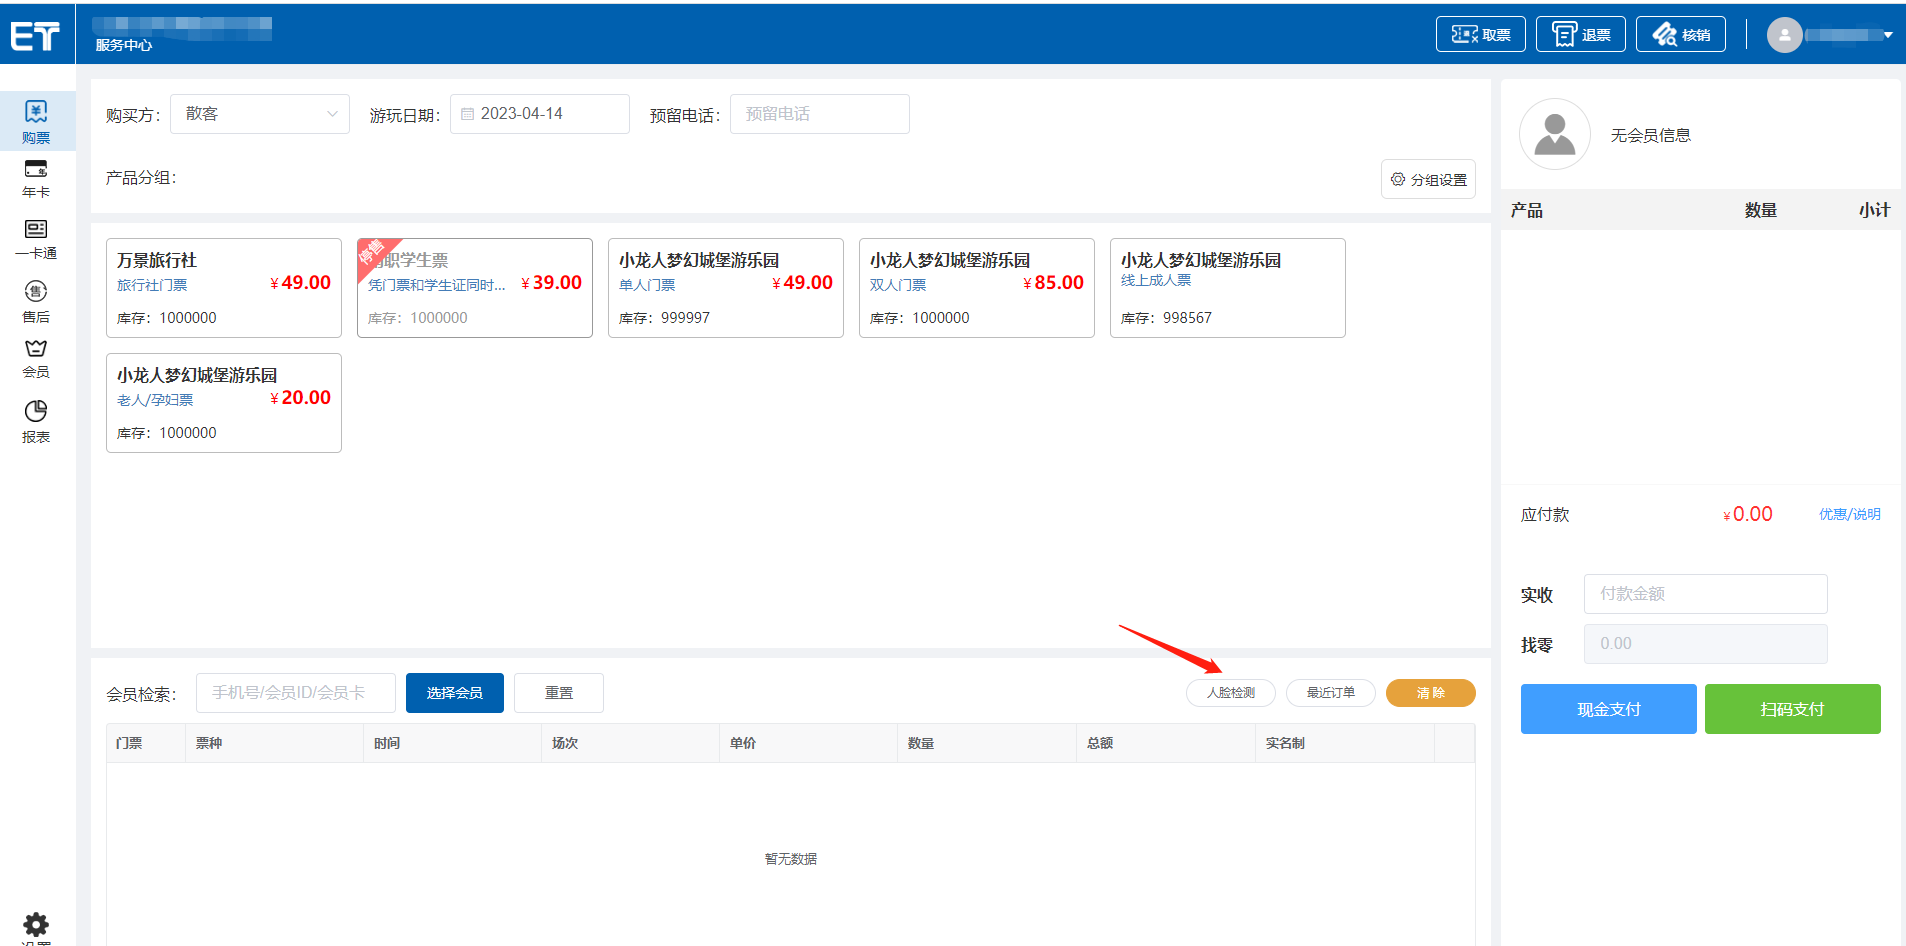1906x946 pixels.
Task: Click the ET logo in top-left
Action: (x=36, y=36)
